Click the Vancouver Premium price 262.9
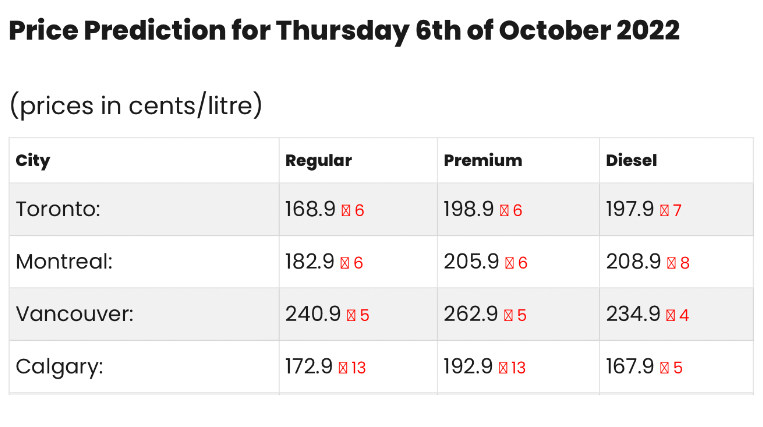 click(471, 314)
